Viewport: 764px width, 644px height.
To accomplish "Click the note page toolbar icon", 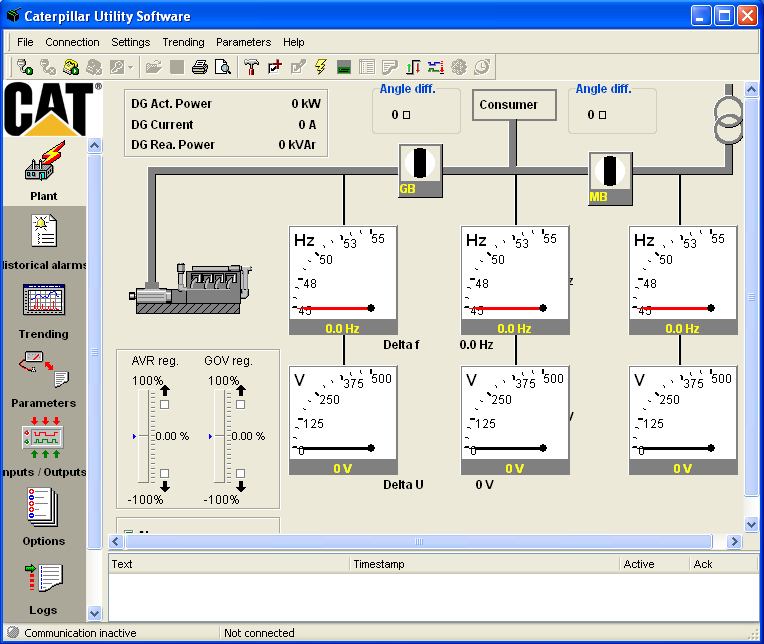I will coord(390,67).
